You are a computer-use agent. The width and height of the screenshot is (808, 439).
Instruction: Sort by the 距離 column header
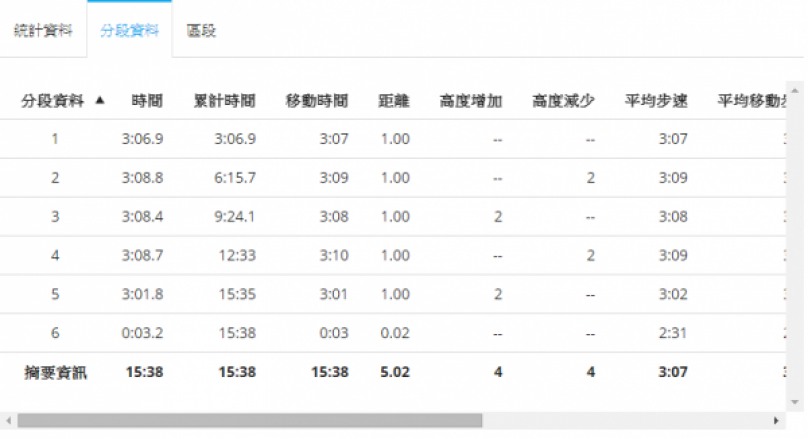click(x=394, y=100)
